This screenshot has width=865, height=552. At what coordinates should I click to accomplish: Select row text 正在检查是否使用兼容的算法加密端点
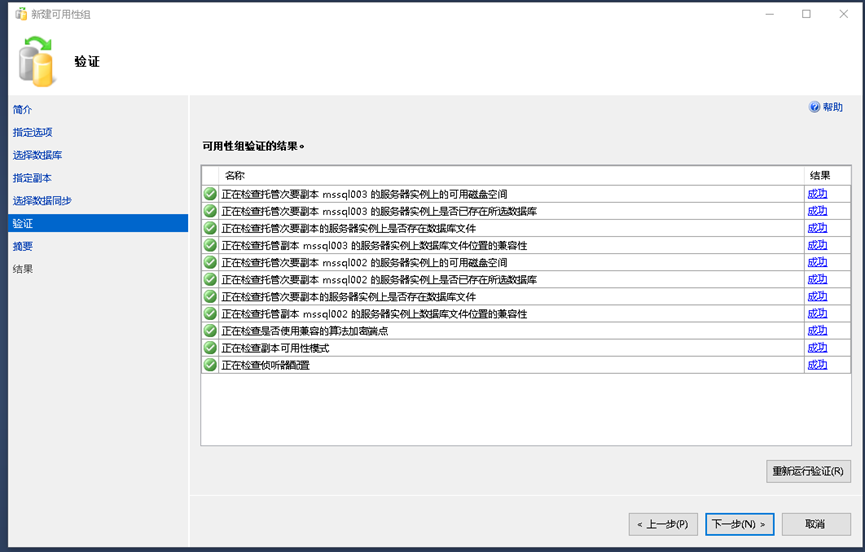click(x=305, y=331)
